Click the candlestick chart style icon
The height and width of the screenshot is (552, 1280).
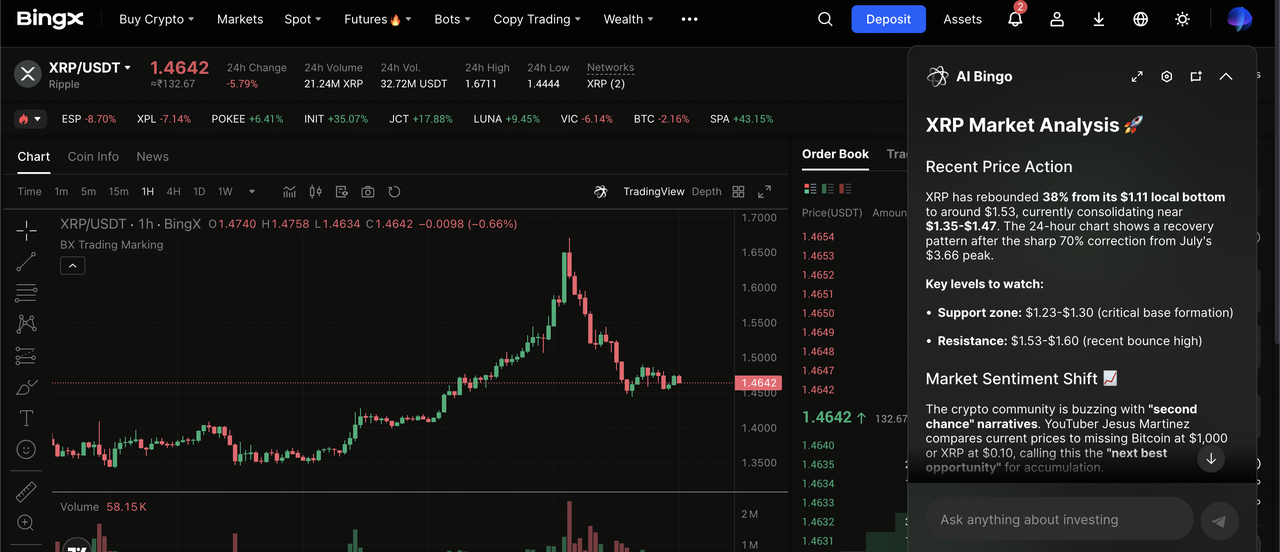click(x=316, y=192)
